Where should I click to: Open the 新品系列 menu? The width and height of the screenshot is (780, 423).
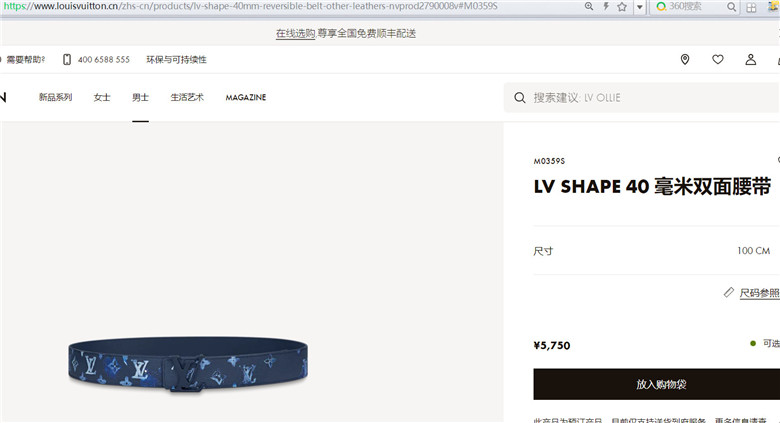(x=56, y=98)
